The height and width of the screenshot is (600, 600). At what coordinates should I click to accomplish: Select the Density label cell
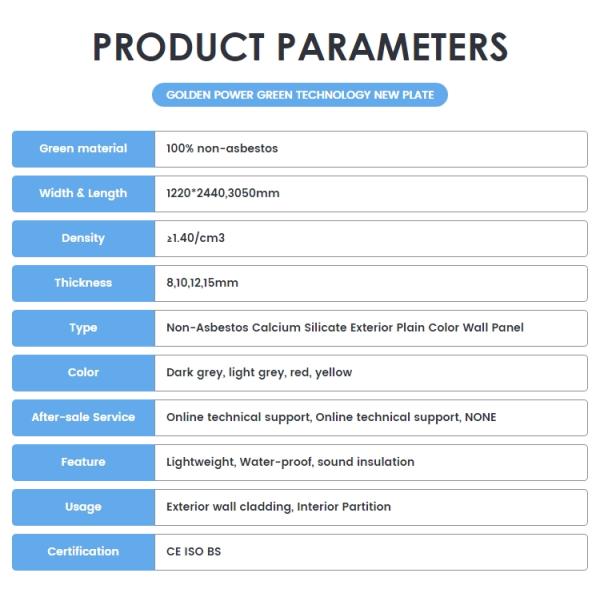coord(83,238)
